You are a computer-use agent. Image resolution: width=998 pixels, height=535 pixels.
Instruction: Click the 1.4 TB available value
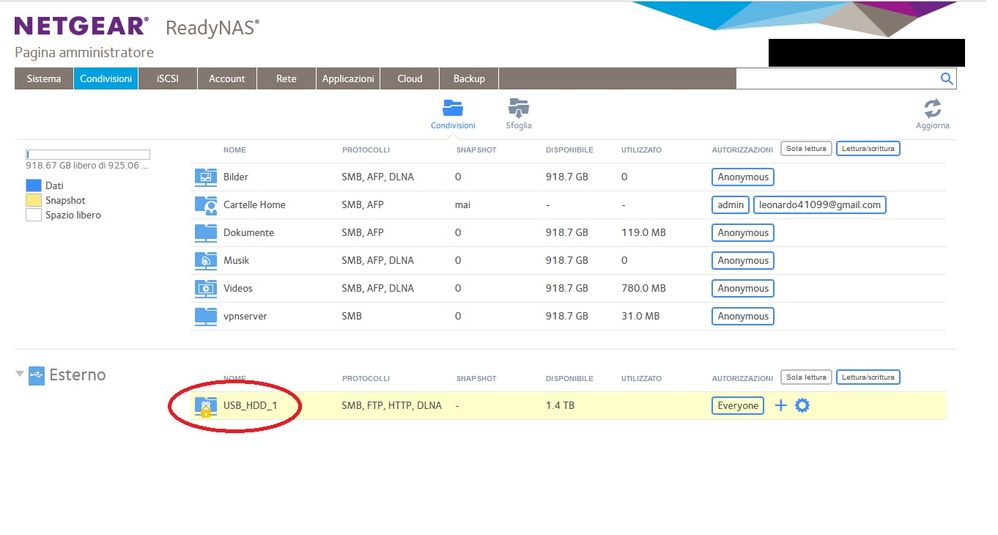coord(560,405)
